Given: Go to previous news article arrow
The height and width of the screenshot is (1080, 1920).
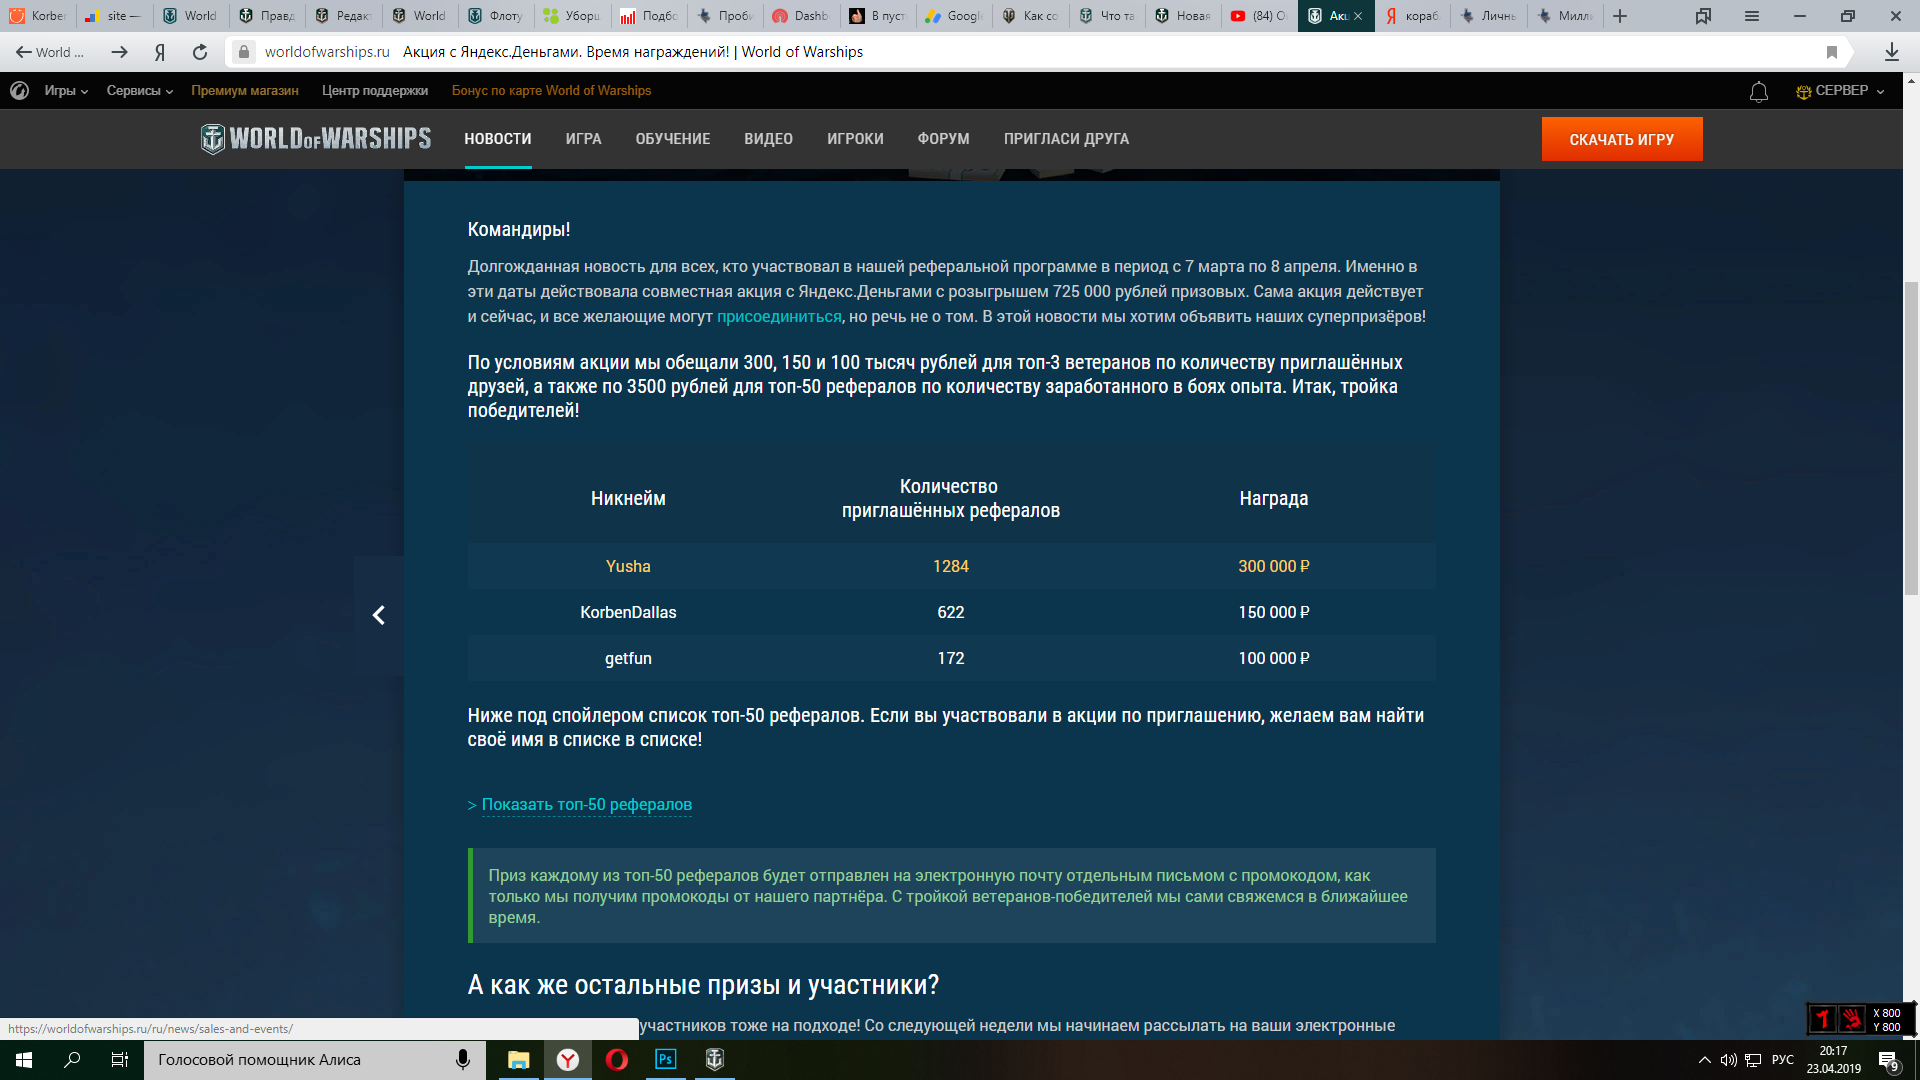Looking at the screenshot, I should [379, 615].
